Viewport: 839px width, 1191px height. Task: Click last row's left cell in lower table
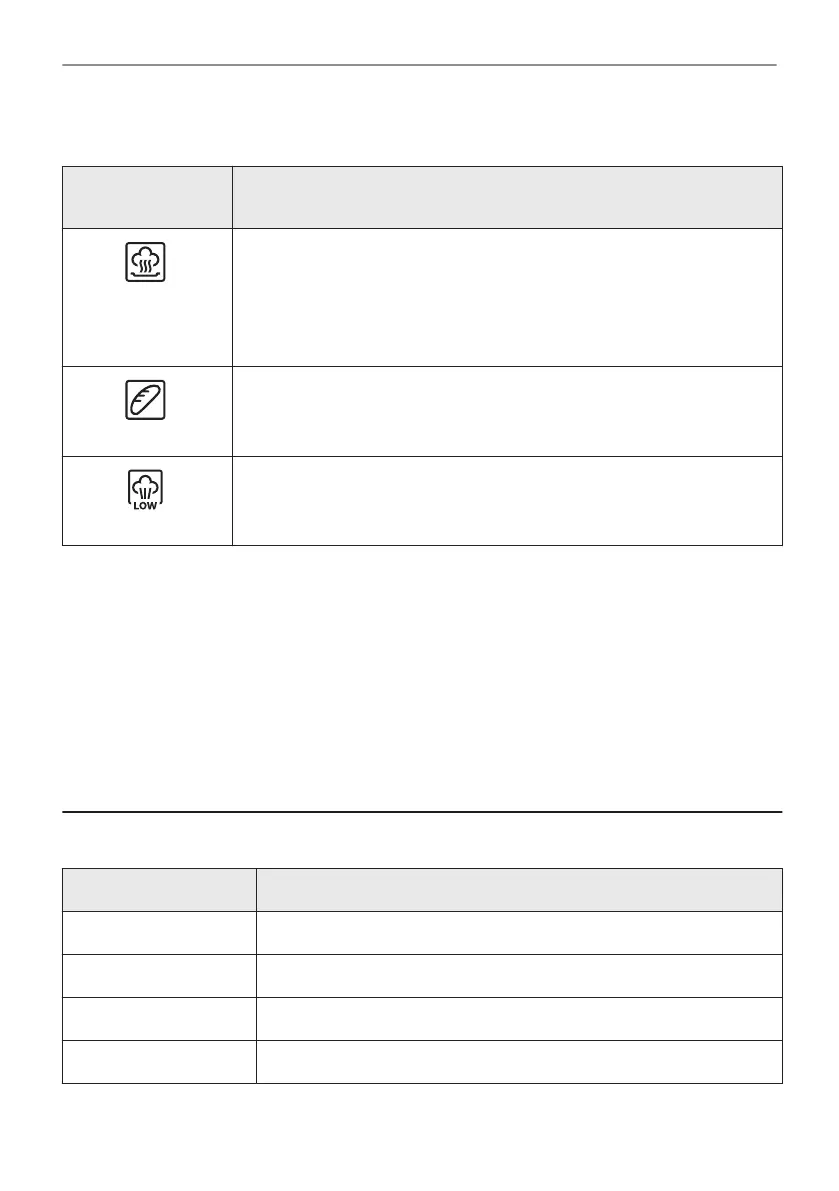click(x=159, y=1061)
